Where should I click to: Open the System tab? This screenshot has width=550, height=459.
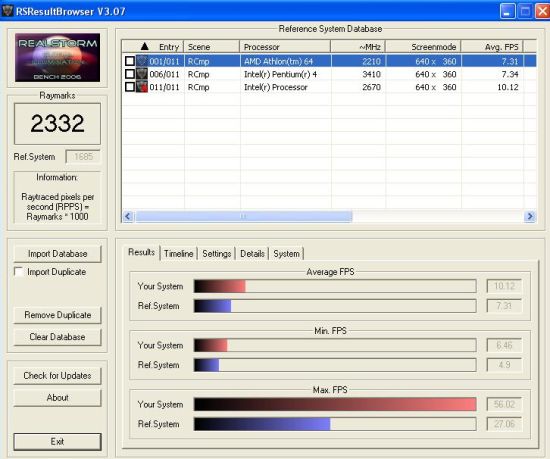(286, 254)
